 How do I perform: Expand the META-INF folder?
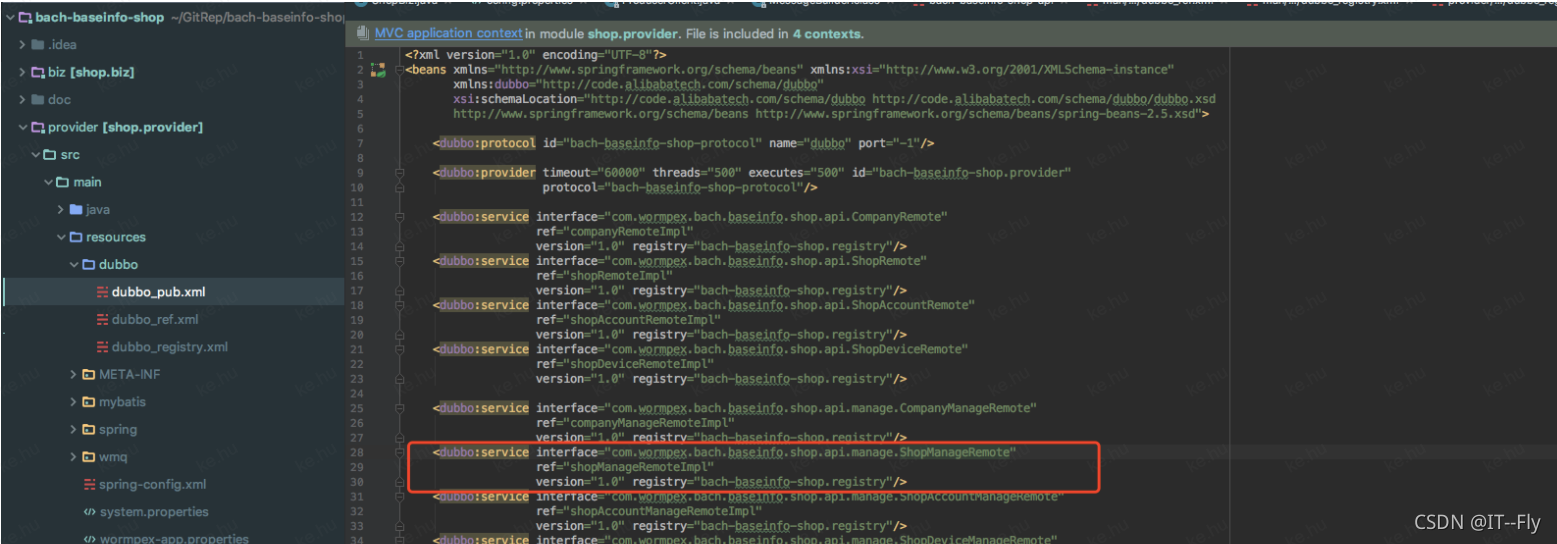[74, 374]
